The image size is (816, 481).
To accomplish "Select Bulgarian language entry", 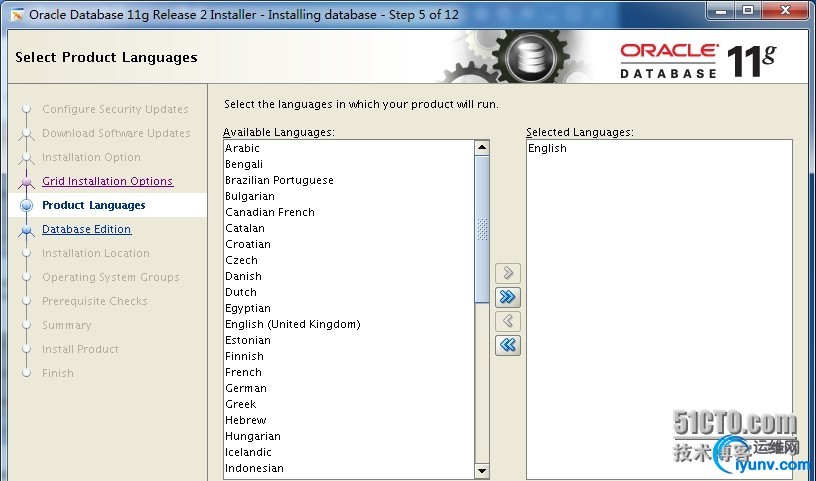I will (349, 196).
